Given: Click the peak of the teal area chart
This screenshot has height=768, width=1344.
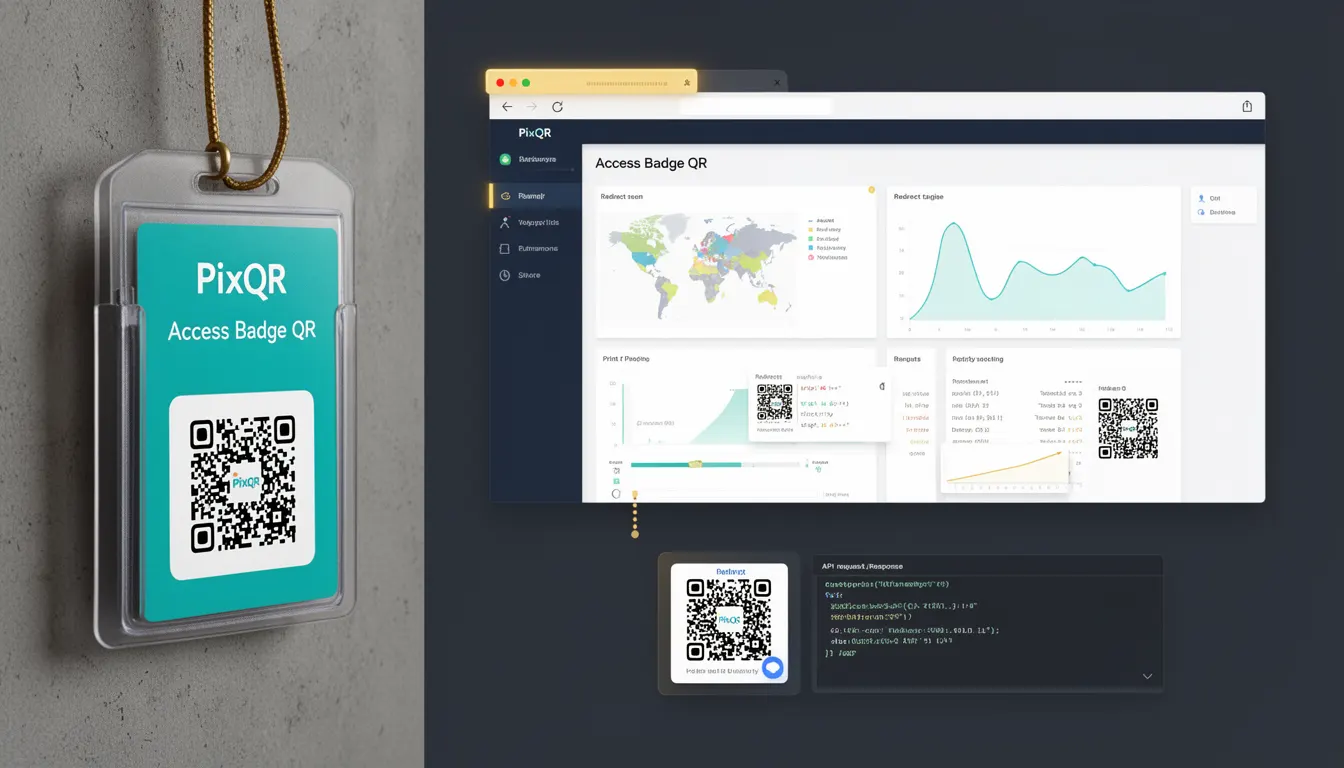Looking at the screenshot, I should pos(953,224).
